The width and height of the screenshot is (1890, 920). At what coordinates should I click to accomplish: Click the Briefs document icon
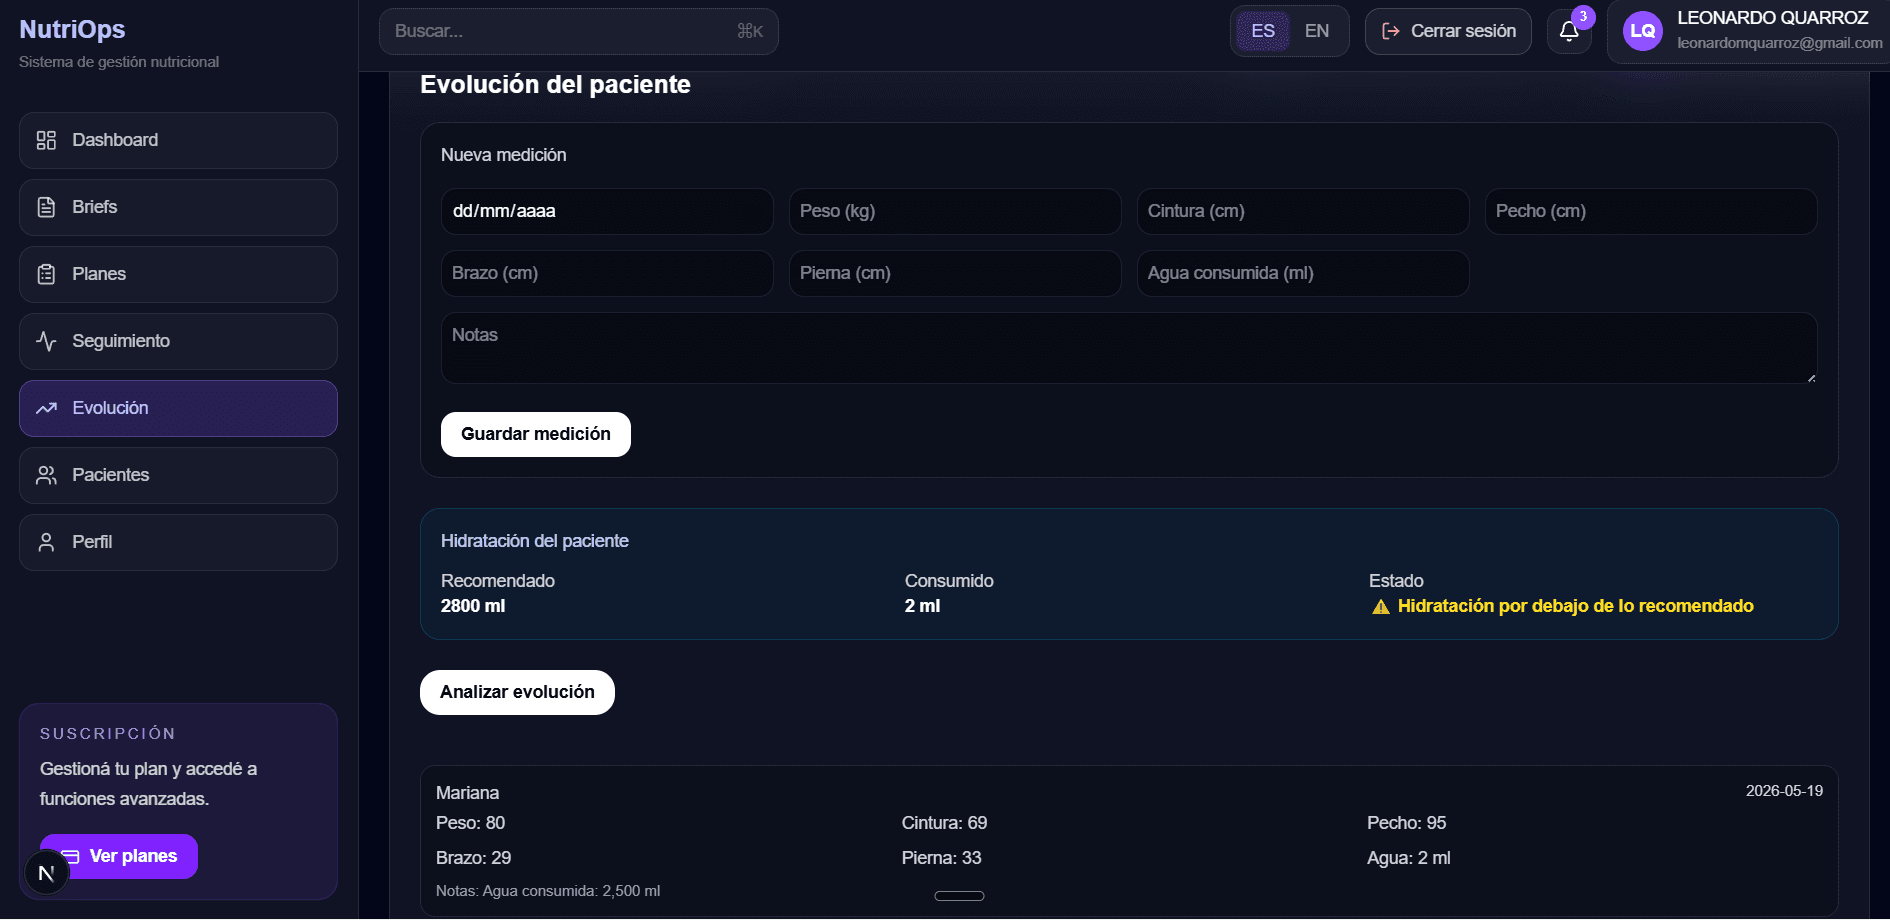(x=46, y=207)
